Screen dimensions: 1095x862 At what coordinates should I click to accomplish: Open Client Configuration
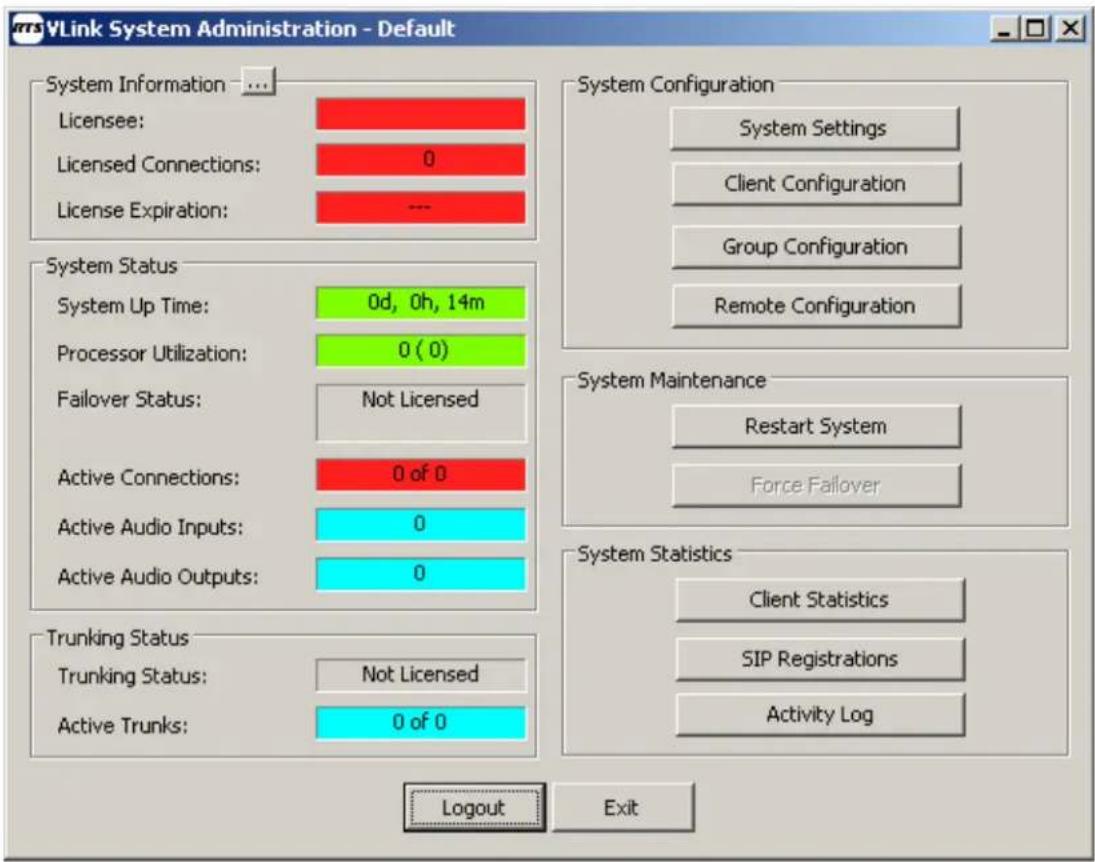pyautogui.click(x=816, y=184)
